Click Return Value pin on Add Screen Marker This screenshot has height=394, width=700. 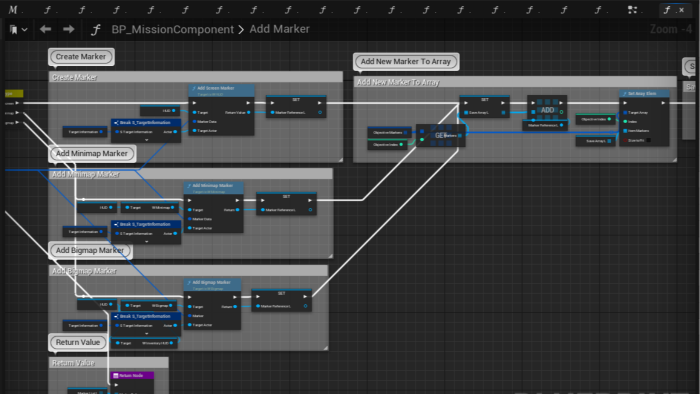pos(249,112)
